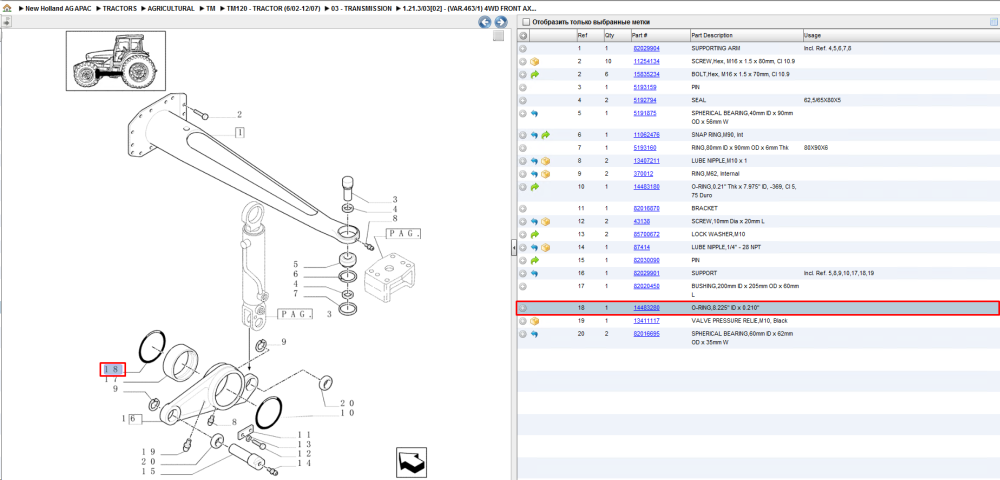Click the plus icon for BUSHING row
1000x480 pixels.
522,286
